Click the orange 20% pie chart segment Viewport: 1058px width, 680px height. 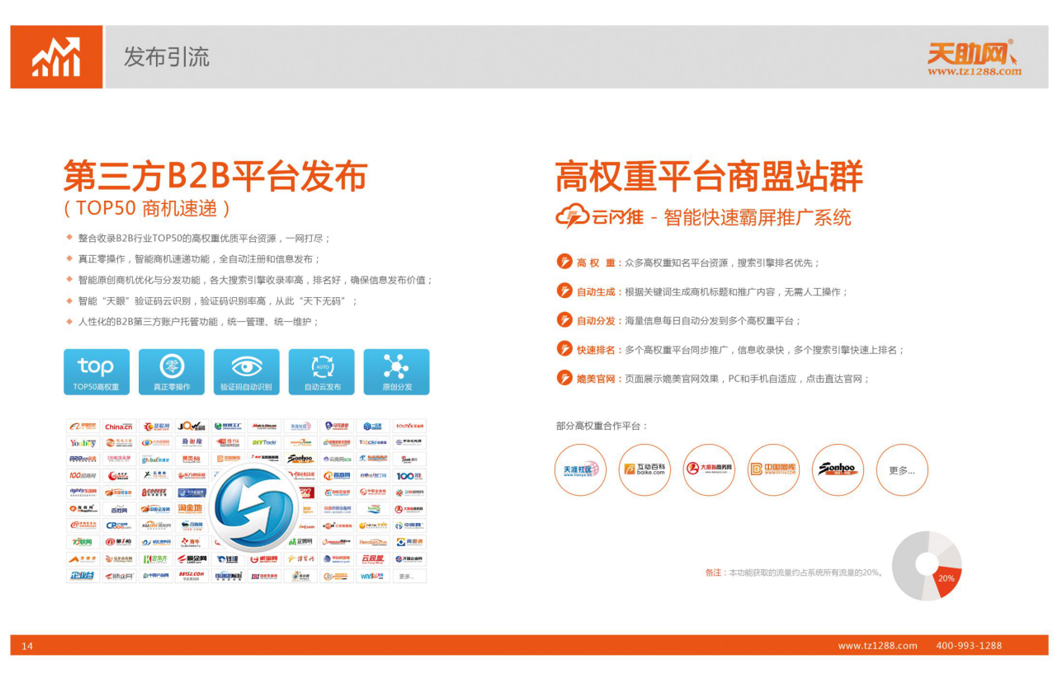[x=946, y=581]
